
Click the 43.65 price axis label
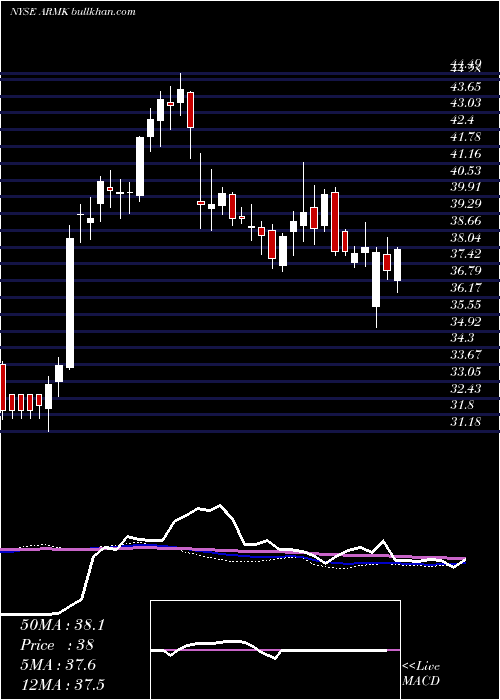click(465, 86)
